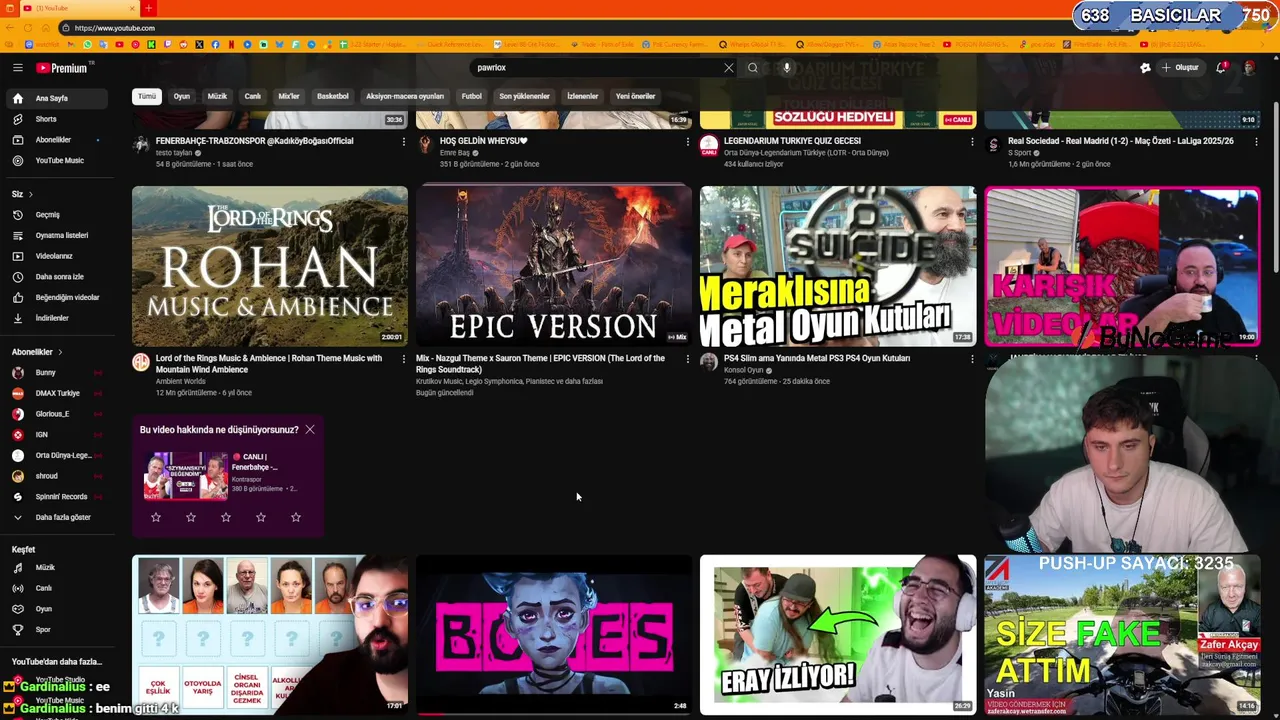Rate survey video three stars
This screenshot has height=720, width=1280.
[x=226, y=517]
